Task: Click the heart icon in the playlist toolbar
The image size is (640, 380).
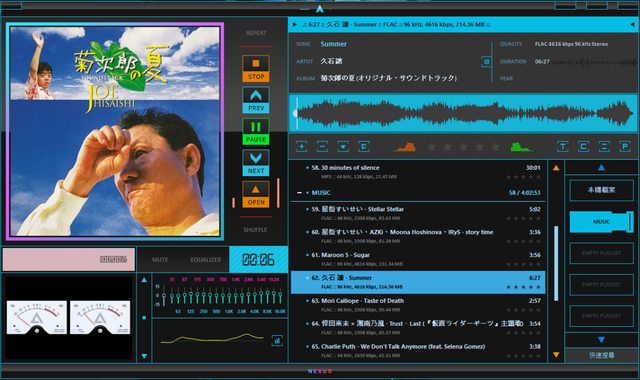Action: (x=343, y=147)
